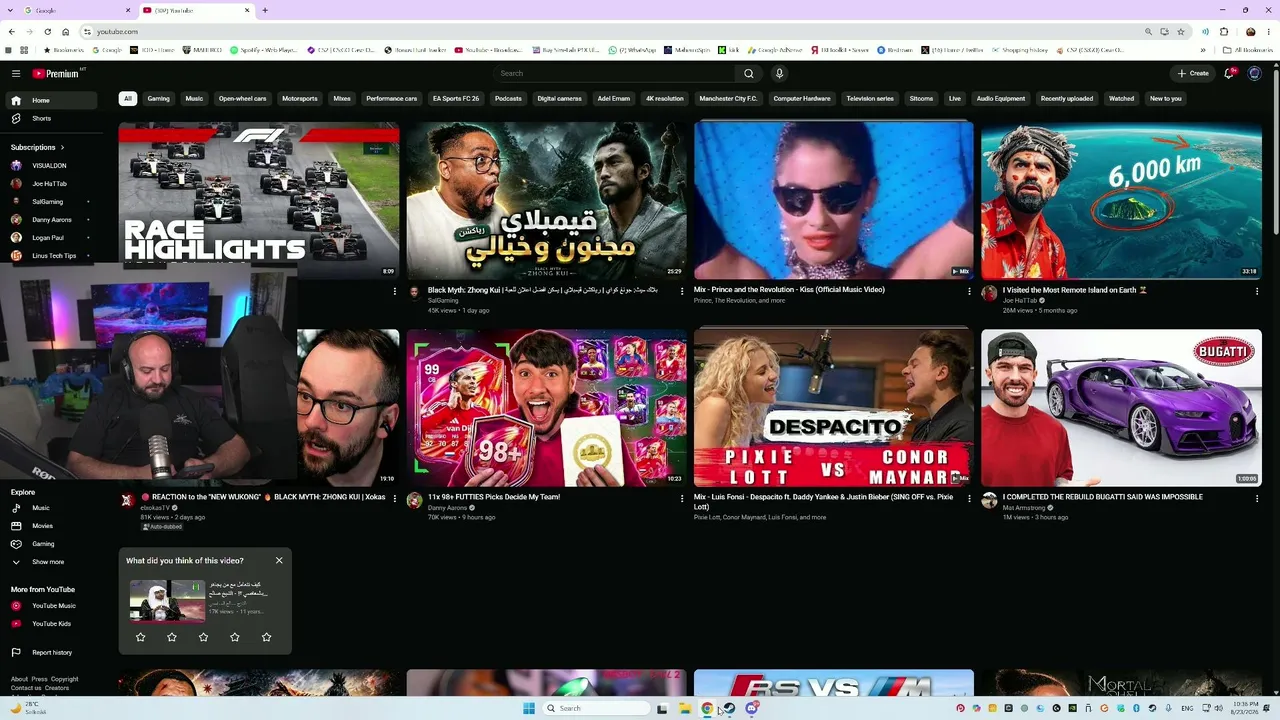Open the Windows Start menu

click(529, 708)
